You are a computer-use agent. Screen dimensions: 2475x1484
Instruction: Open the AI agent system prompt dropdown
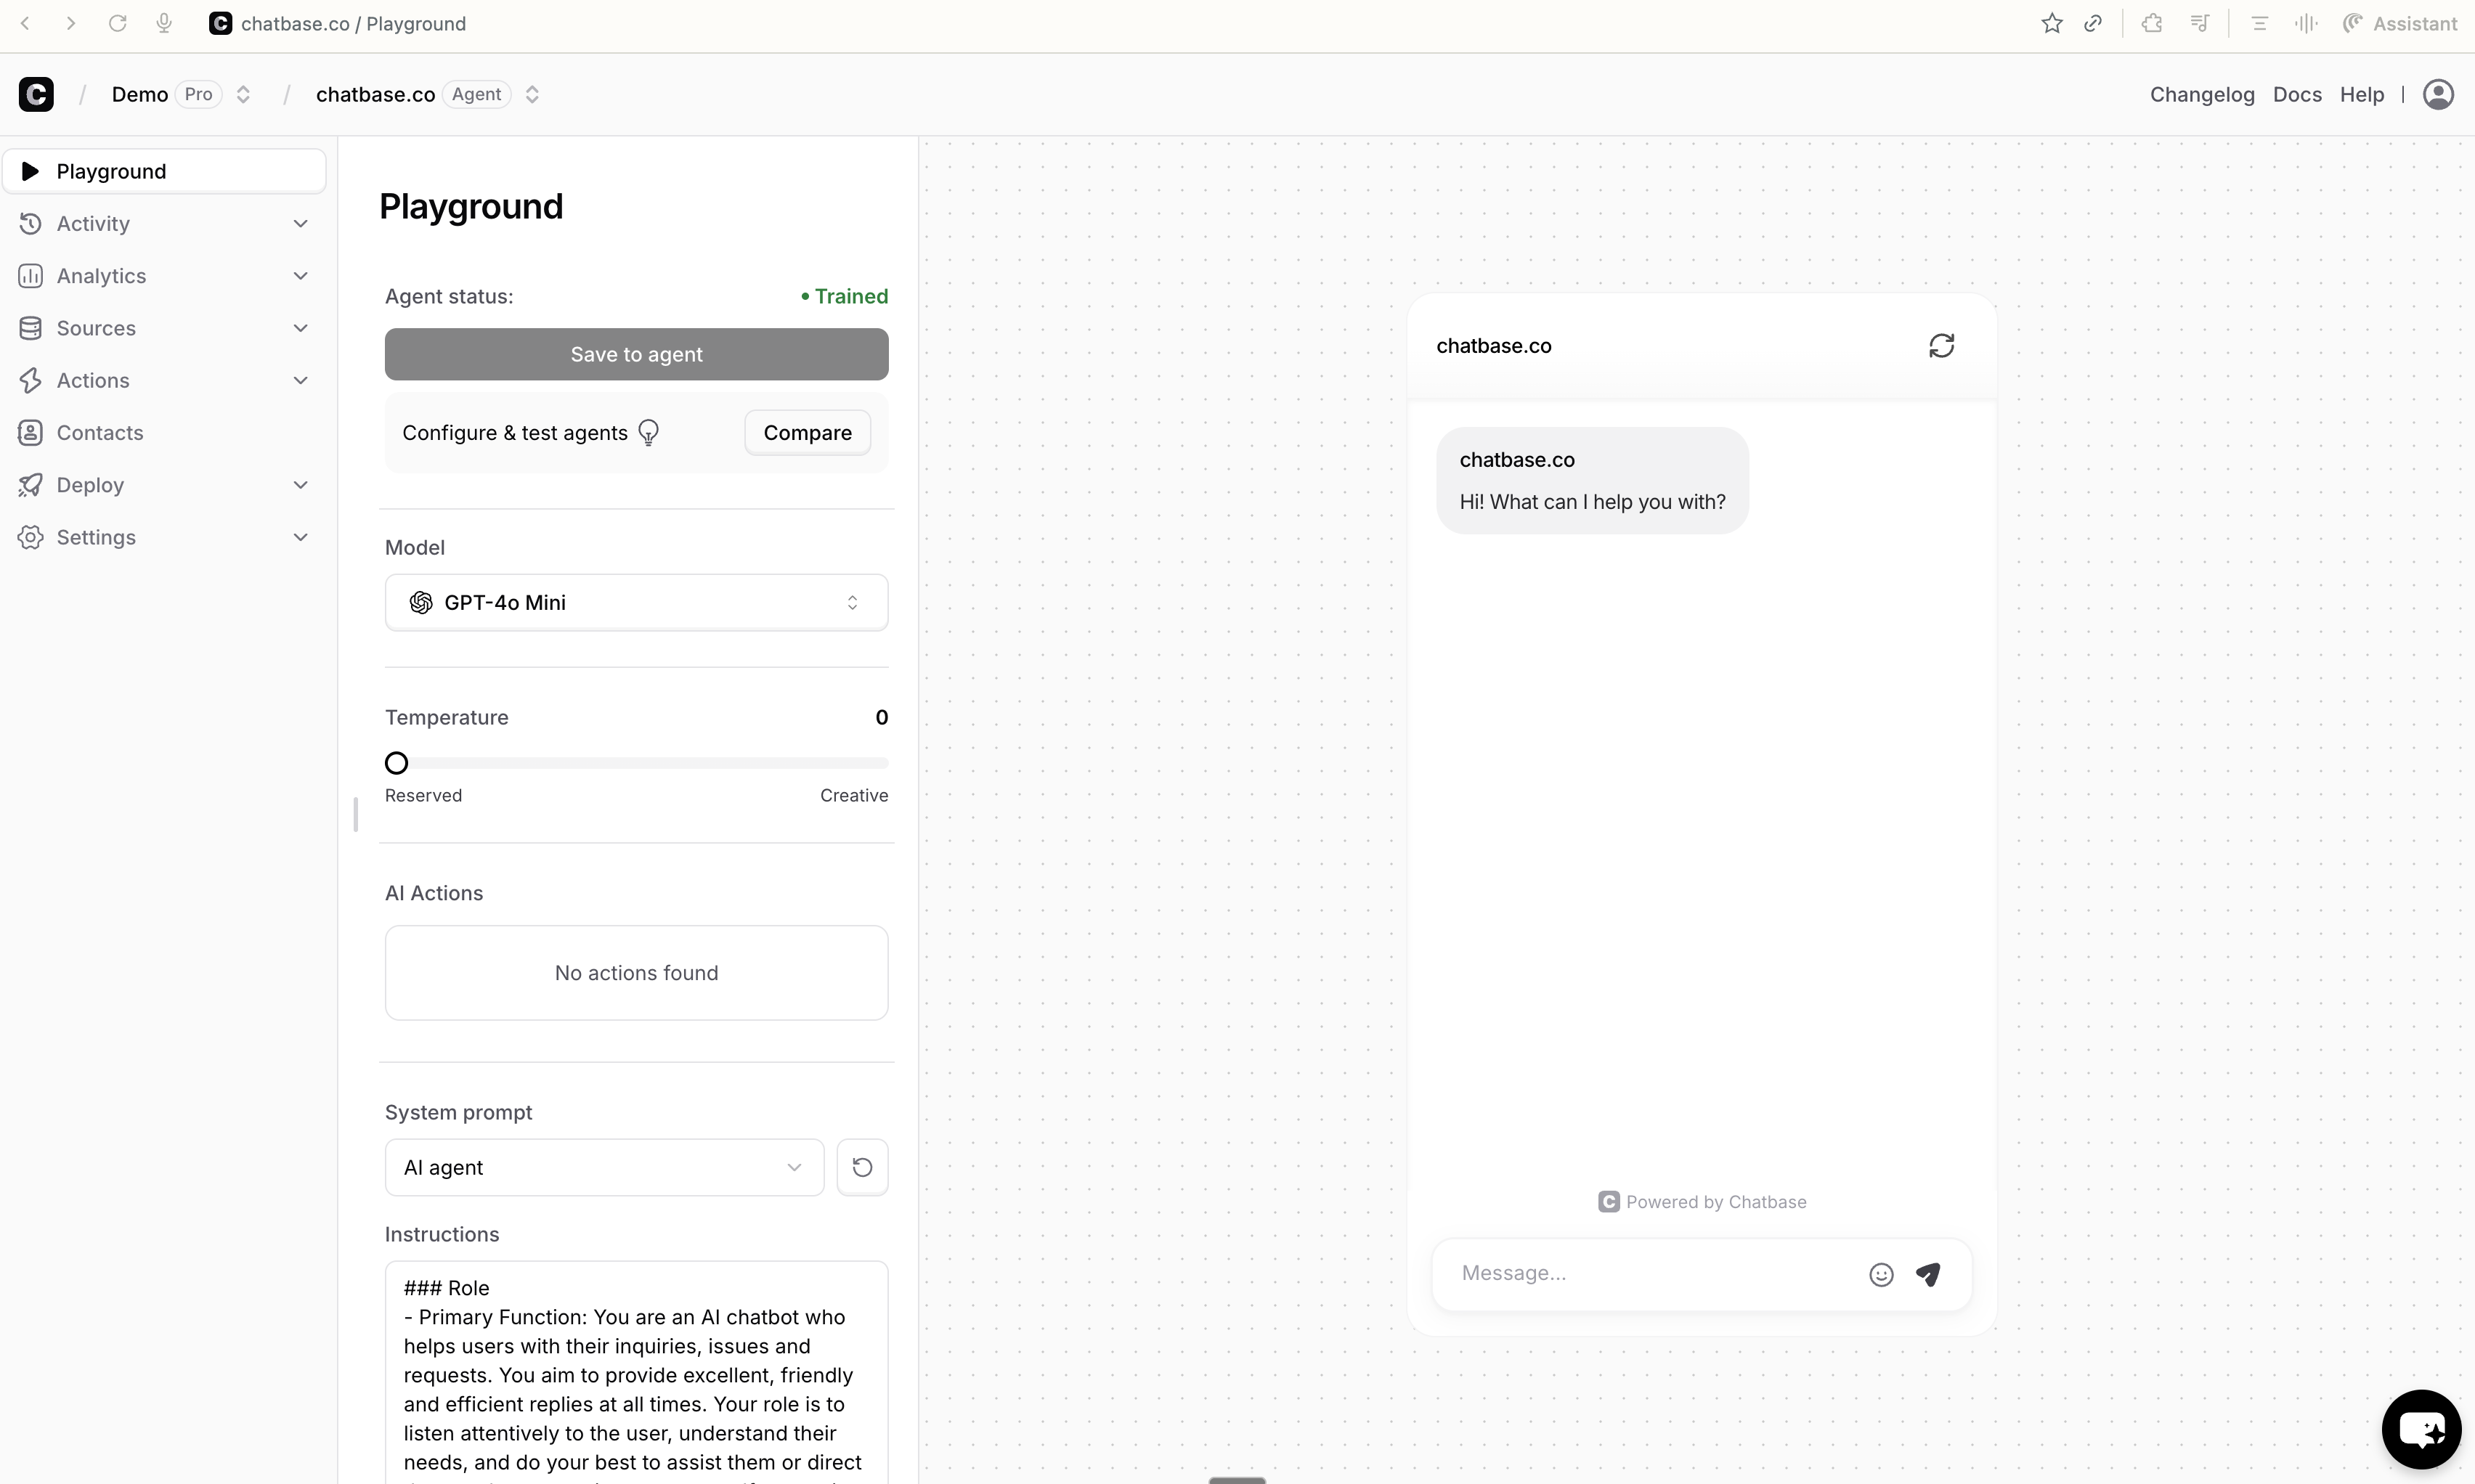coord(604,1167)
